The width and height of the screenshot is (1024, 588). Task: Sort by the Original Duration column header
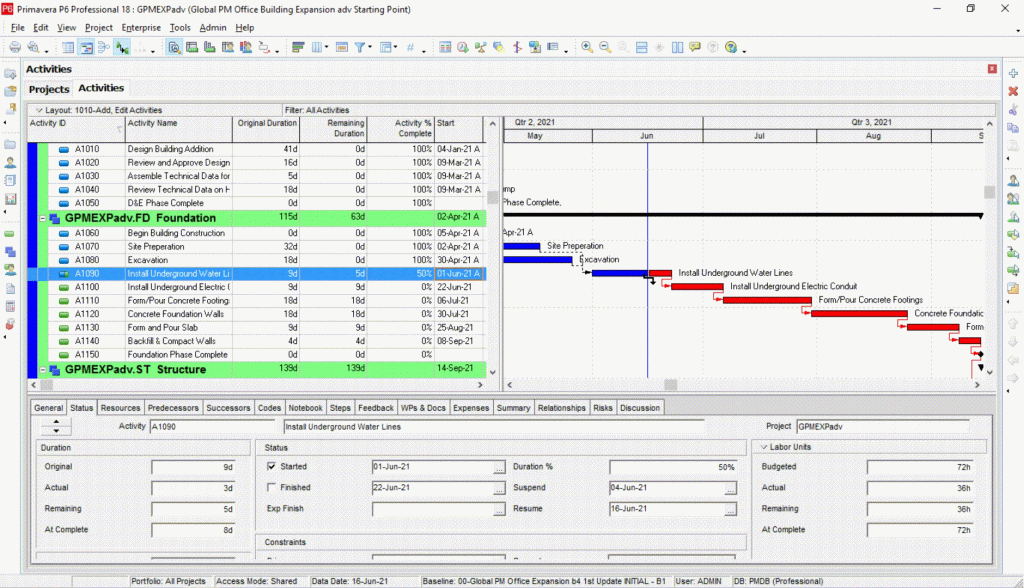pos(266,129)
